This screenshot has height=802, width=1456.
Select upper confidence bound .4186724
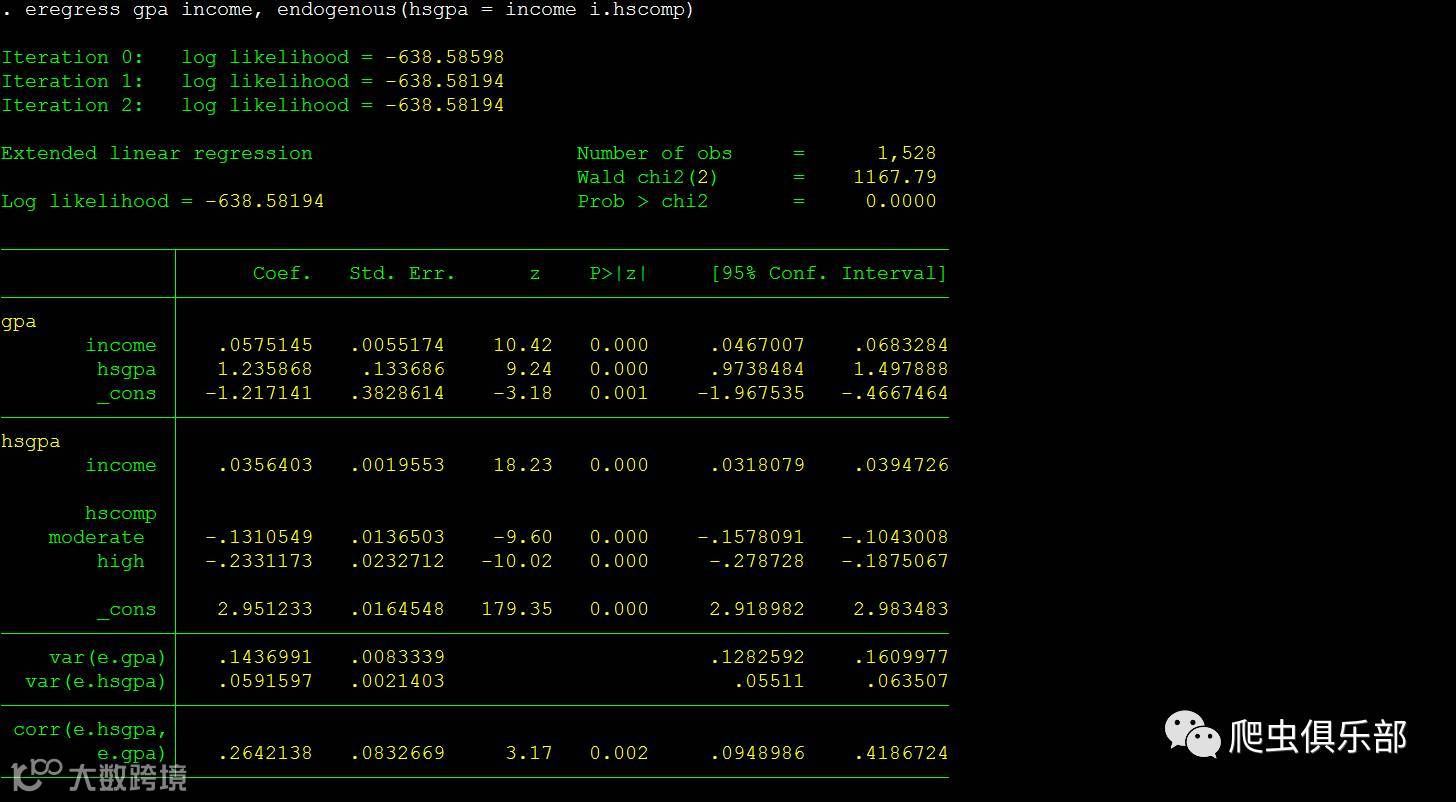901,753
